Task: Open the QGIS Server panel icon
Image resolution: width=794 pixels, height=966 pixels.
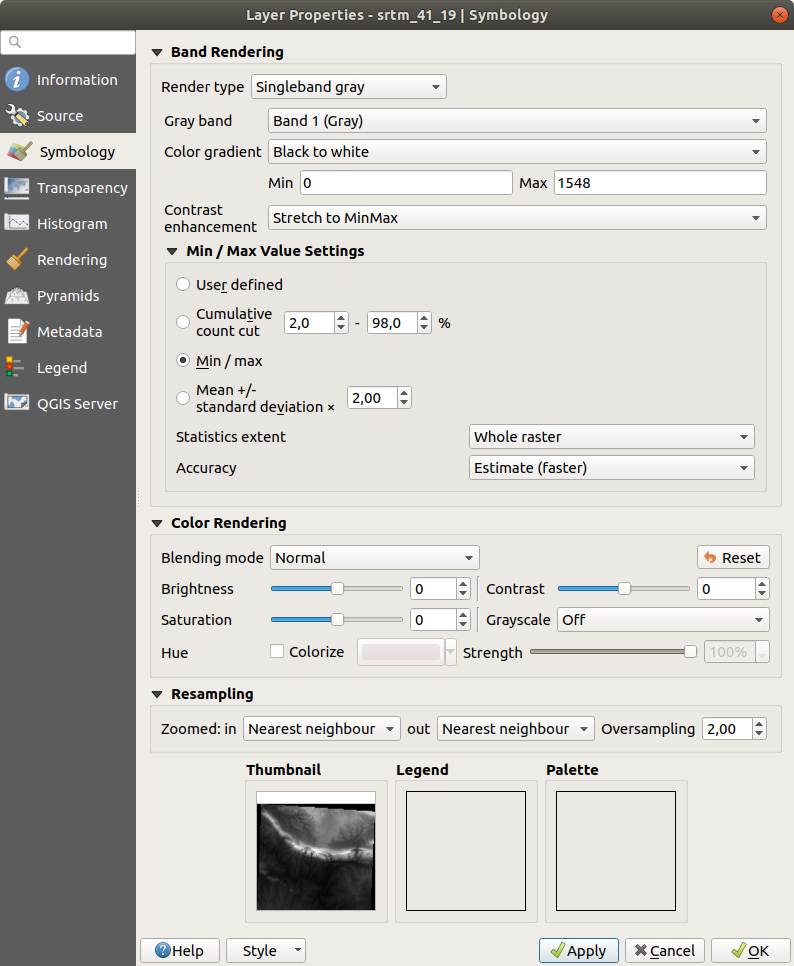Action: pyautogui.click(x=17, y=404)
